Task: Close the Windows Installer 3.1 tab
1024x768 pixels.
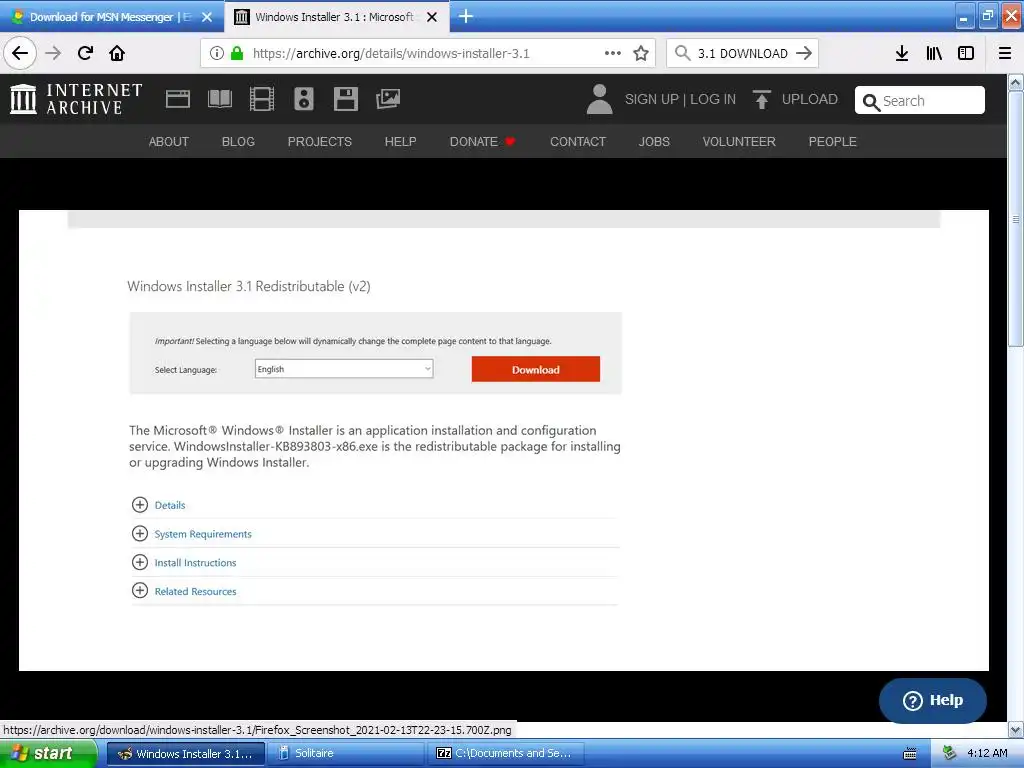Action: coord(432,17)
